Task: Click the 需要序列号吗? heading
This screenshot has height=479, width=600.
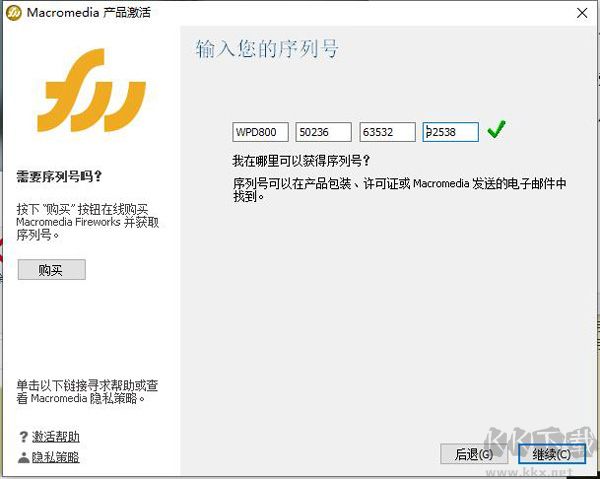Action: (59, 176)
